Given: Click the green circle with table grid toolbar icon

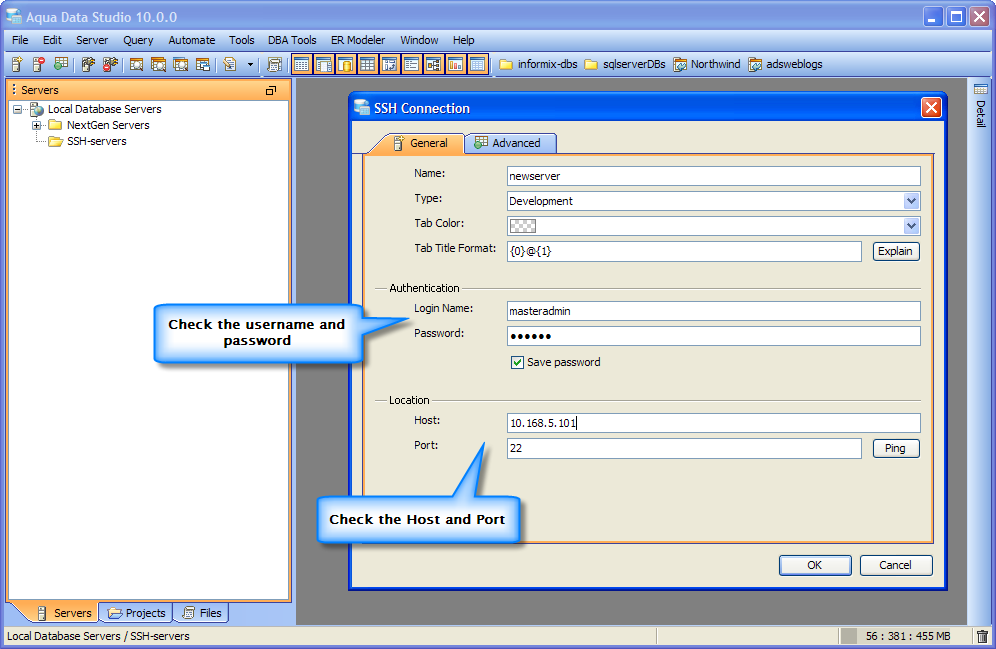Looking at the screenshot, I should click(61, 64).
